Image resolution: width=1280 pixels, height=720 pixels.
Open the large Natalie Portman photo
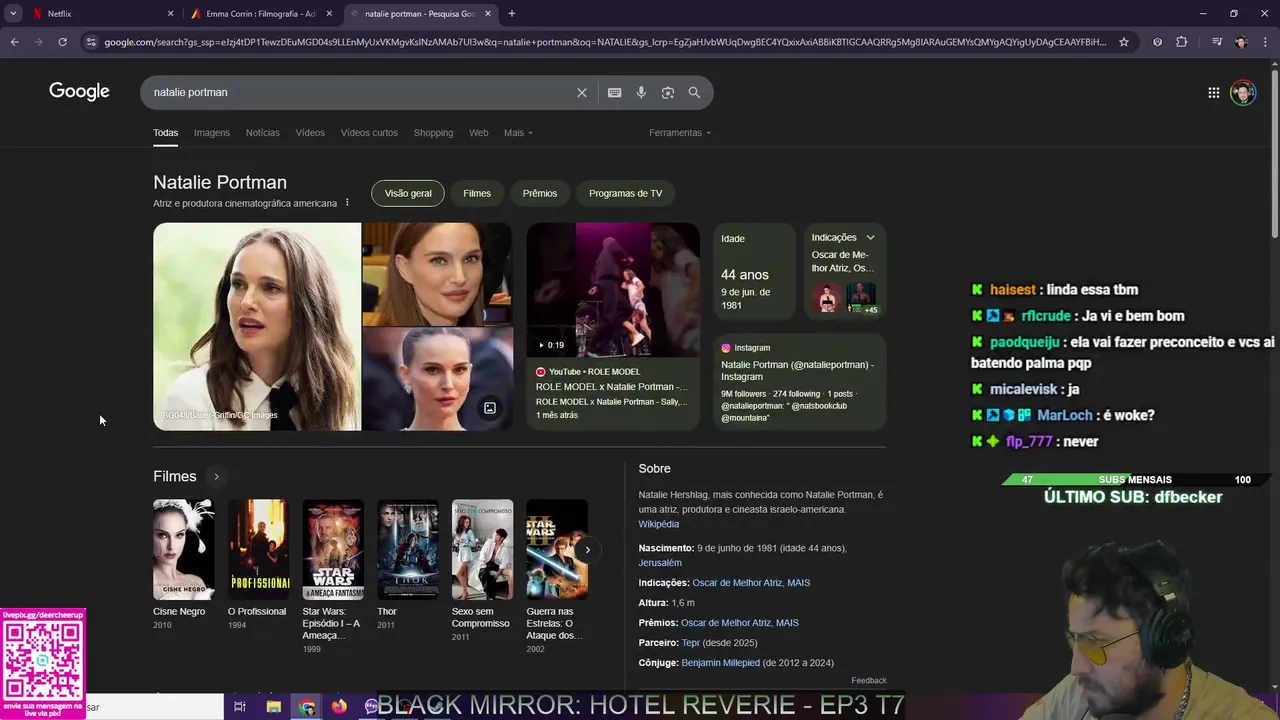pyautogui.click(x=257, y=326)
